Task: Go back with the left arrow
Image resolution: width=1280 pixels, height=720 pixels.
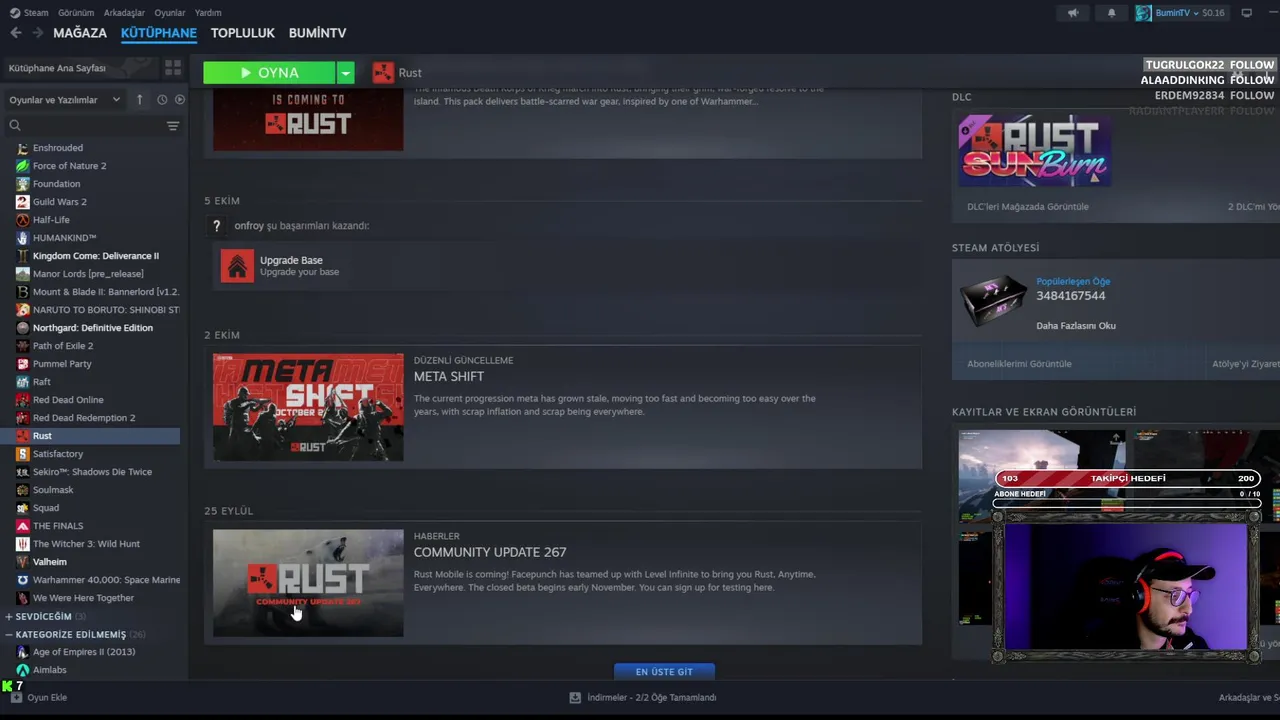Action: 15,33
